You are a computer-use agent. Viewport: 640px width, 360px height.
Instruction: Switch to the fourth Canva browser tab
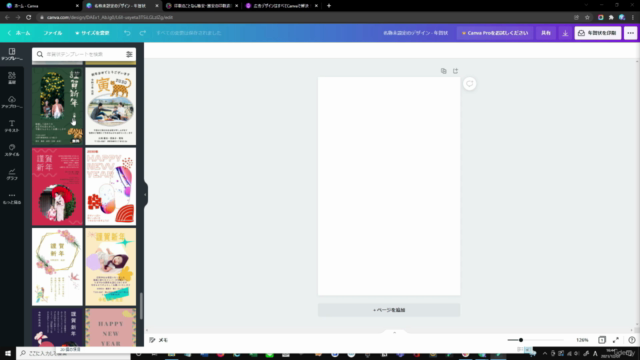pos(282,6)
